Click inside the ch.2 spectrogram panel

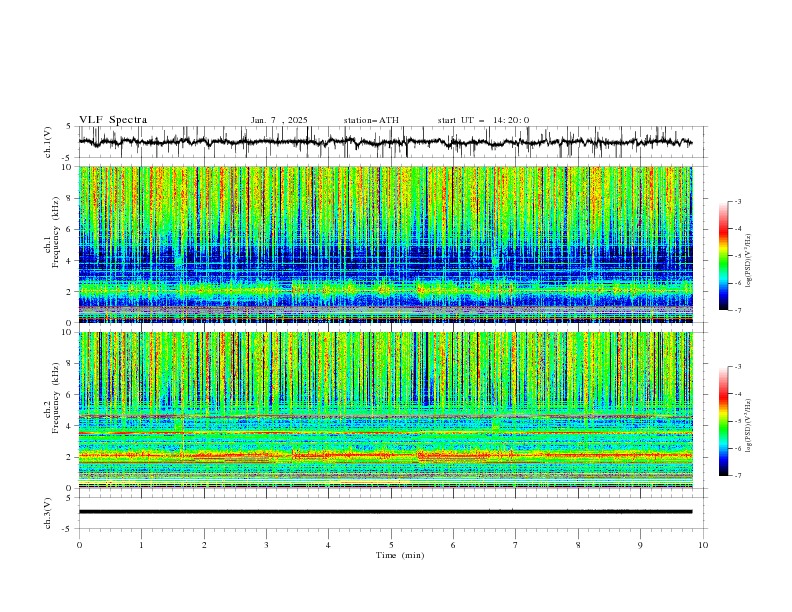click(x=385, y=410)
